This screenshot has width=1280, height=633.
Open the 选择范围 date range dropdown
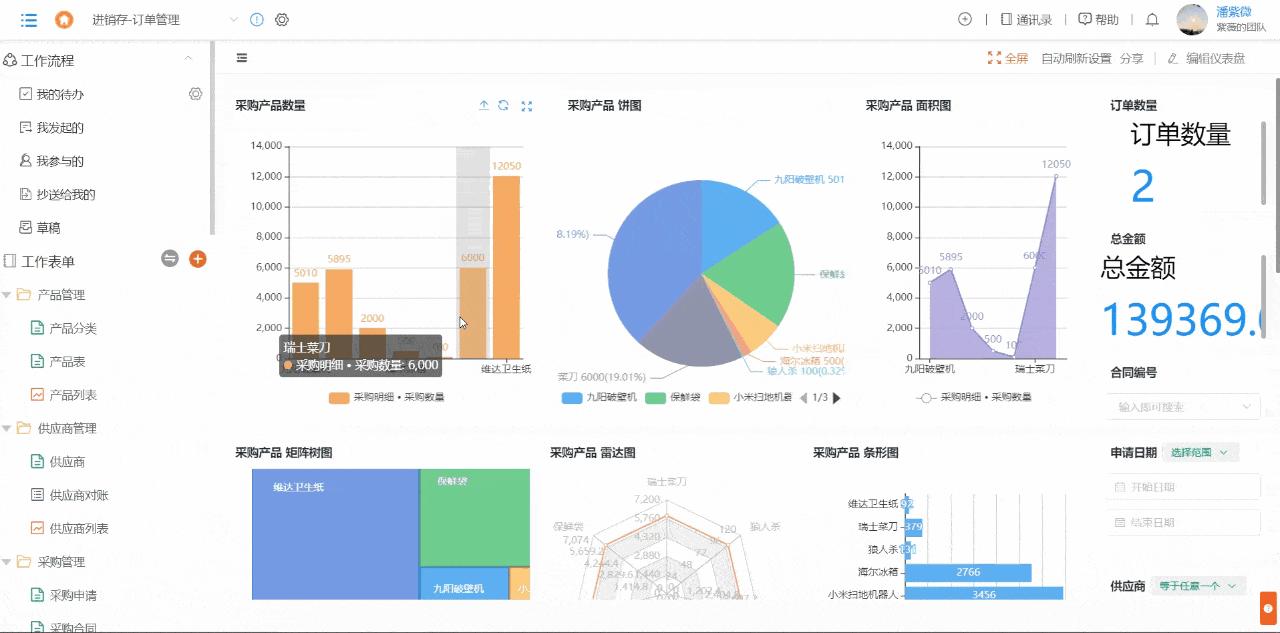tap(1199, 452)
